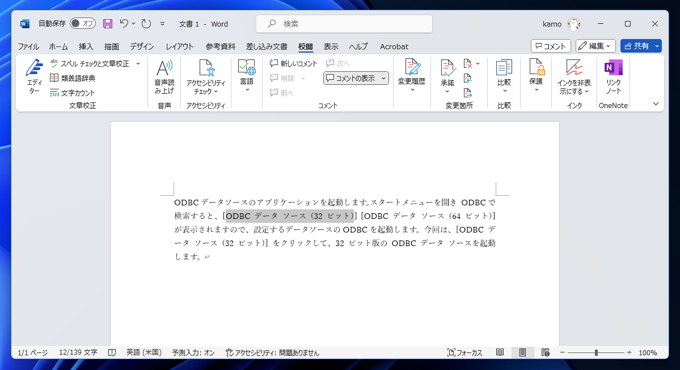Collapse the ribbon with chevron
Screen dimensions: 680x370
[656, 104]
